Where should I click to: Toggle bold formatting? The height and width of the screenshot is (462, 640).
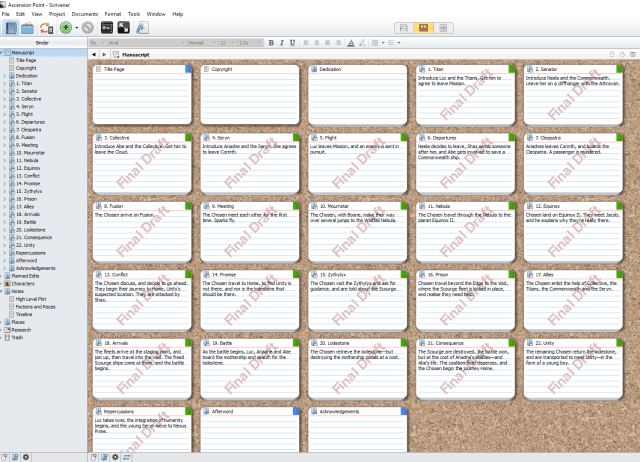272,43
